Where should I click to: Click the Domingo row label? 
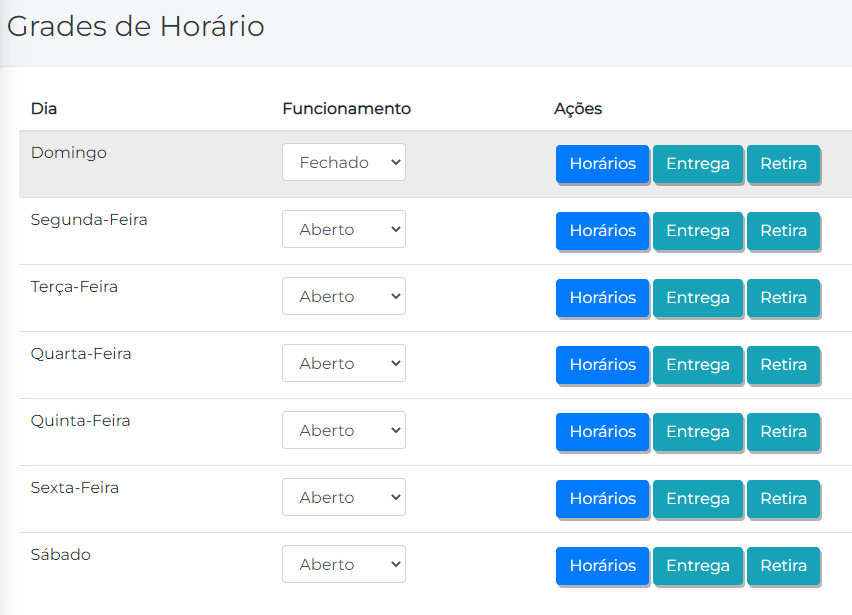(69, 153)
